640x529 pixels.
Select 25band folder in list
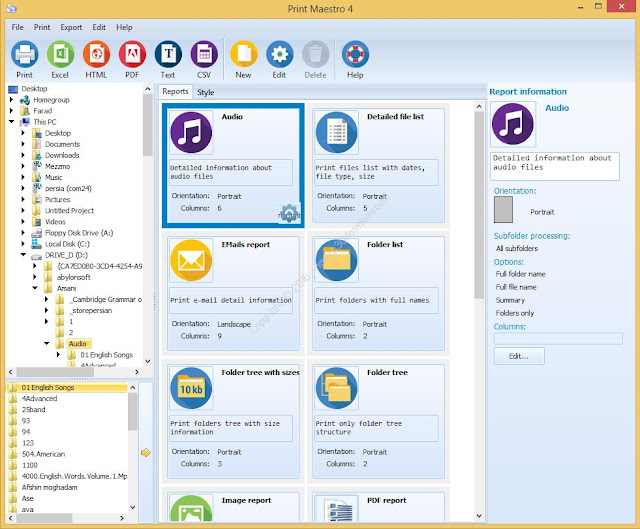[x=33, y=409]
